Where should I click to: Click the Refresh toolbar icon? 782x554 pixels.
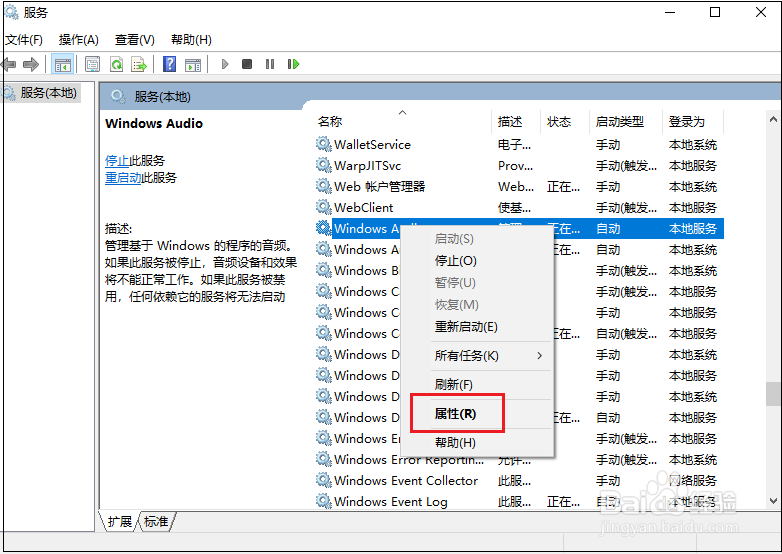pos(116,64)
